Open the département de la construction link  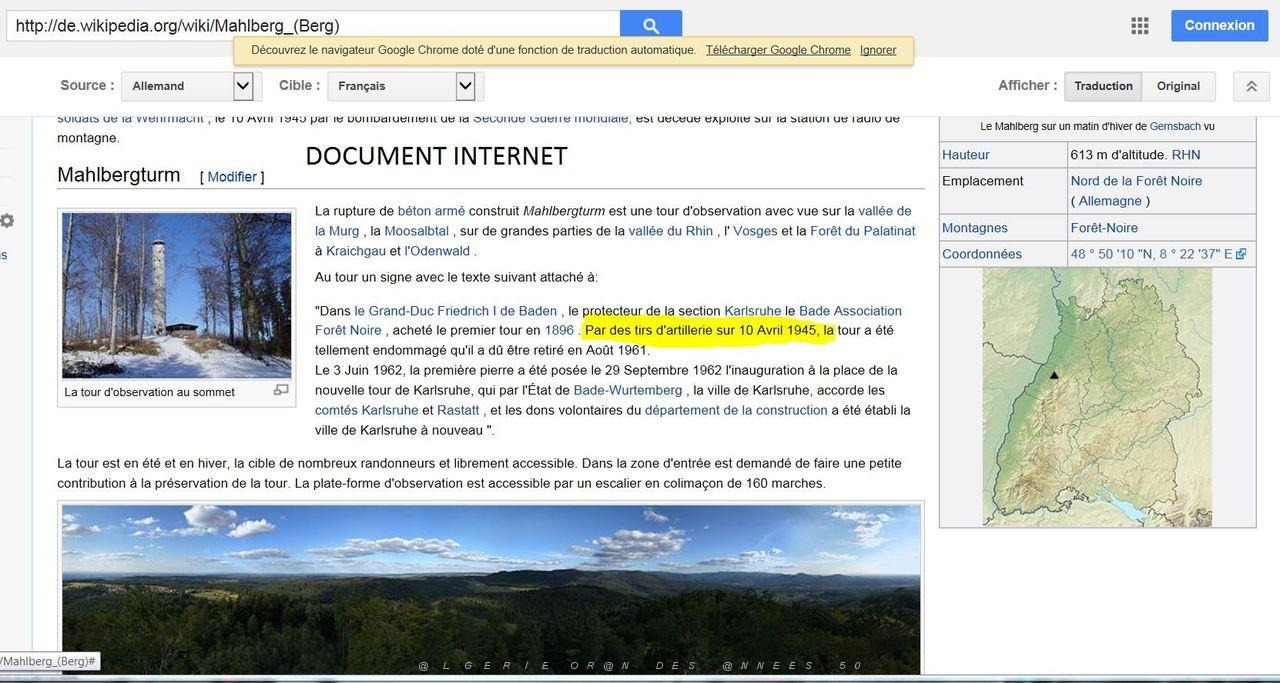pos(736,410)
